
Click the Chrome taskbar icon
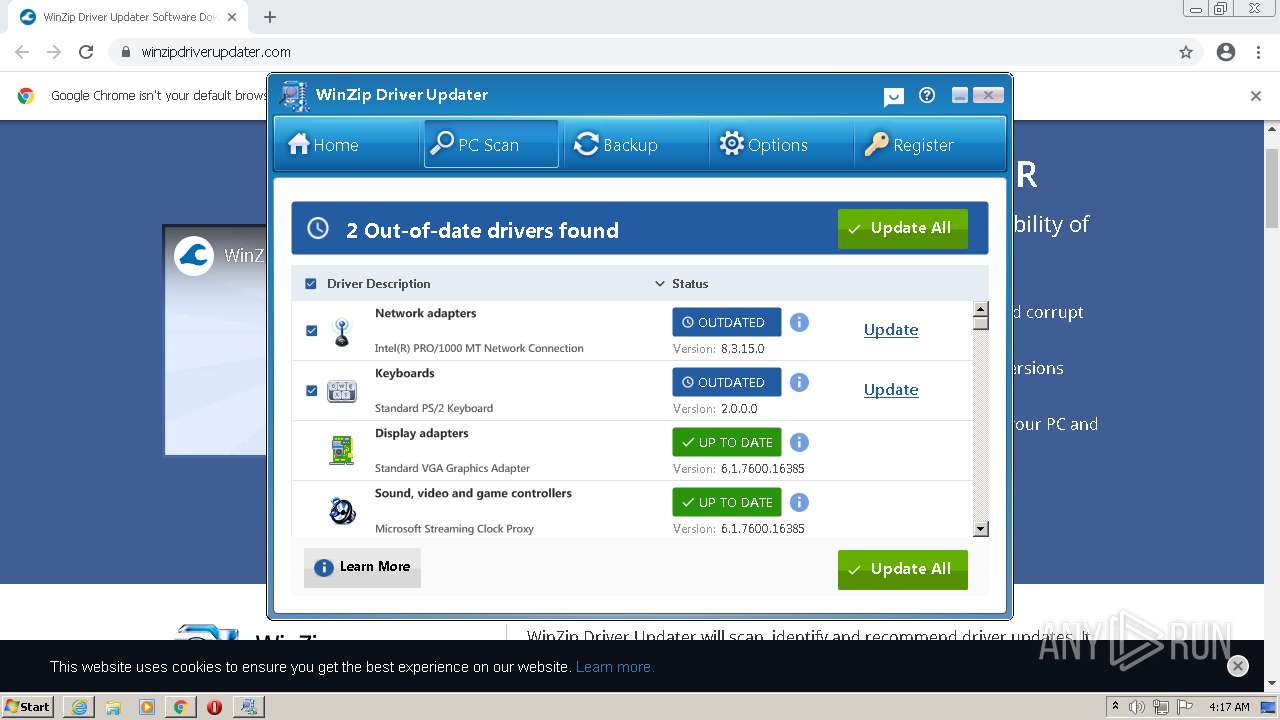point(180,707)
